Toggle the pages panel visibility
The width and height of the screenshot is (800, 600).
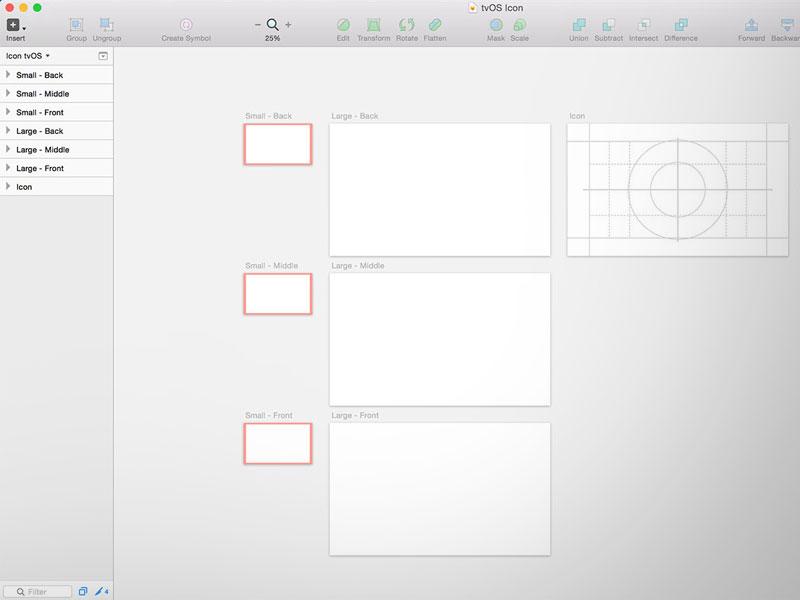[103, 56]
